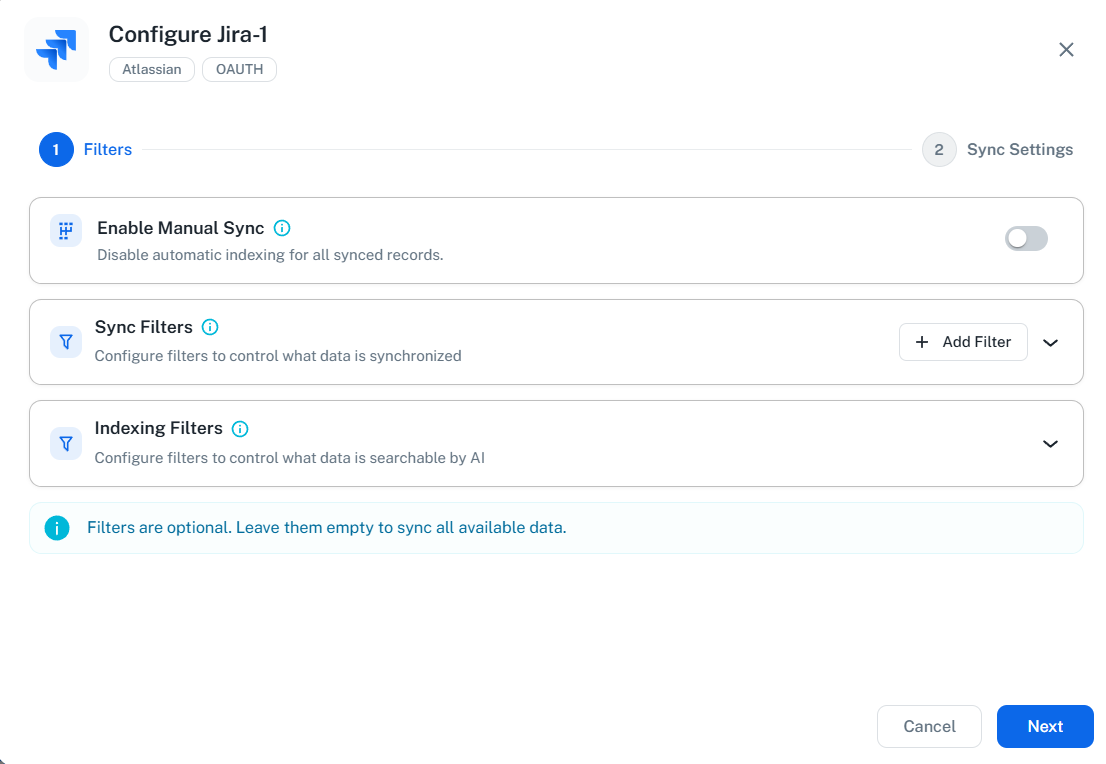
Task: Click the manual sync grid icon
Action: point(65,230)
